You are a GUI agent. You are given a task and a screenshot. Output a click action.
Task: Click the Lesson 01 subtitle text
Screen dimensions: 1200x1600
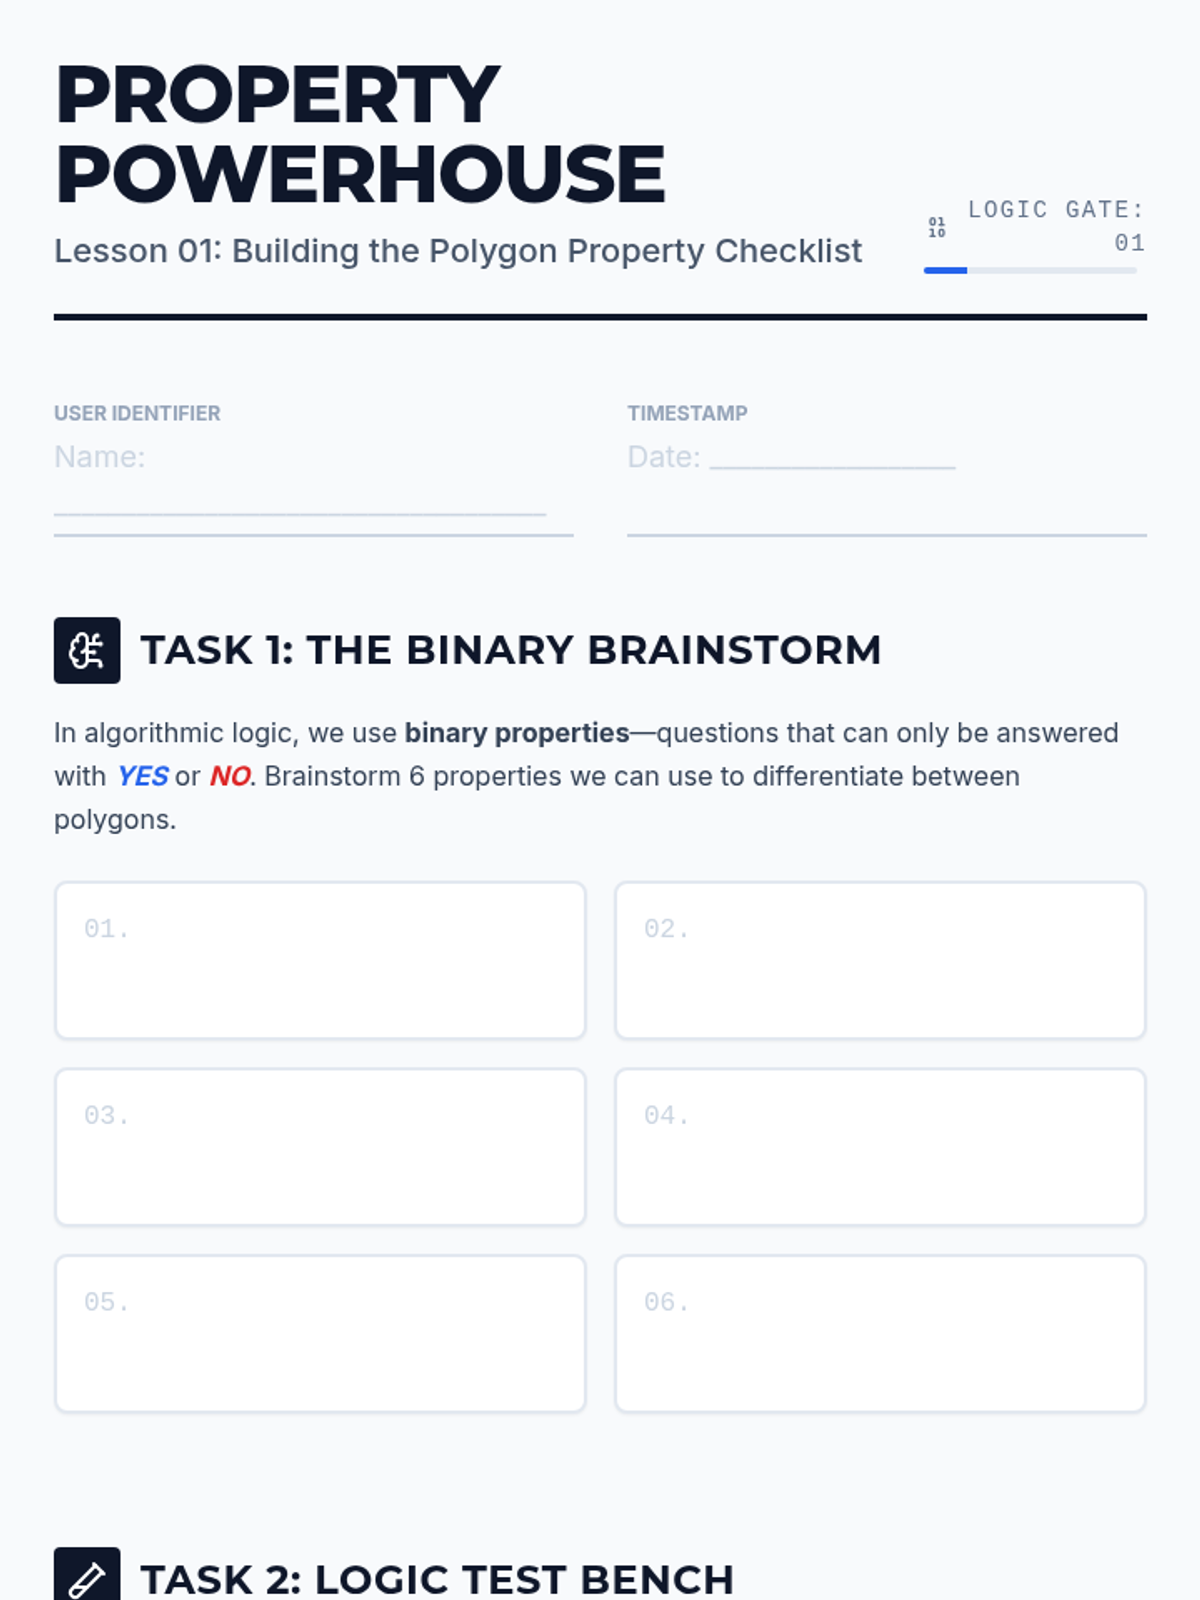click(x=457, y=251)
